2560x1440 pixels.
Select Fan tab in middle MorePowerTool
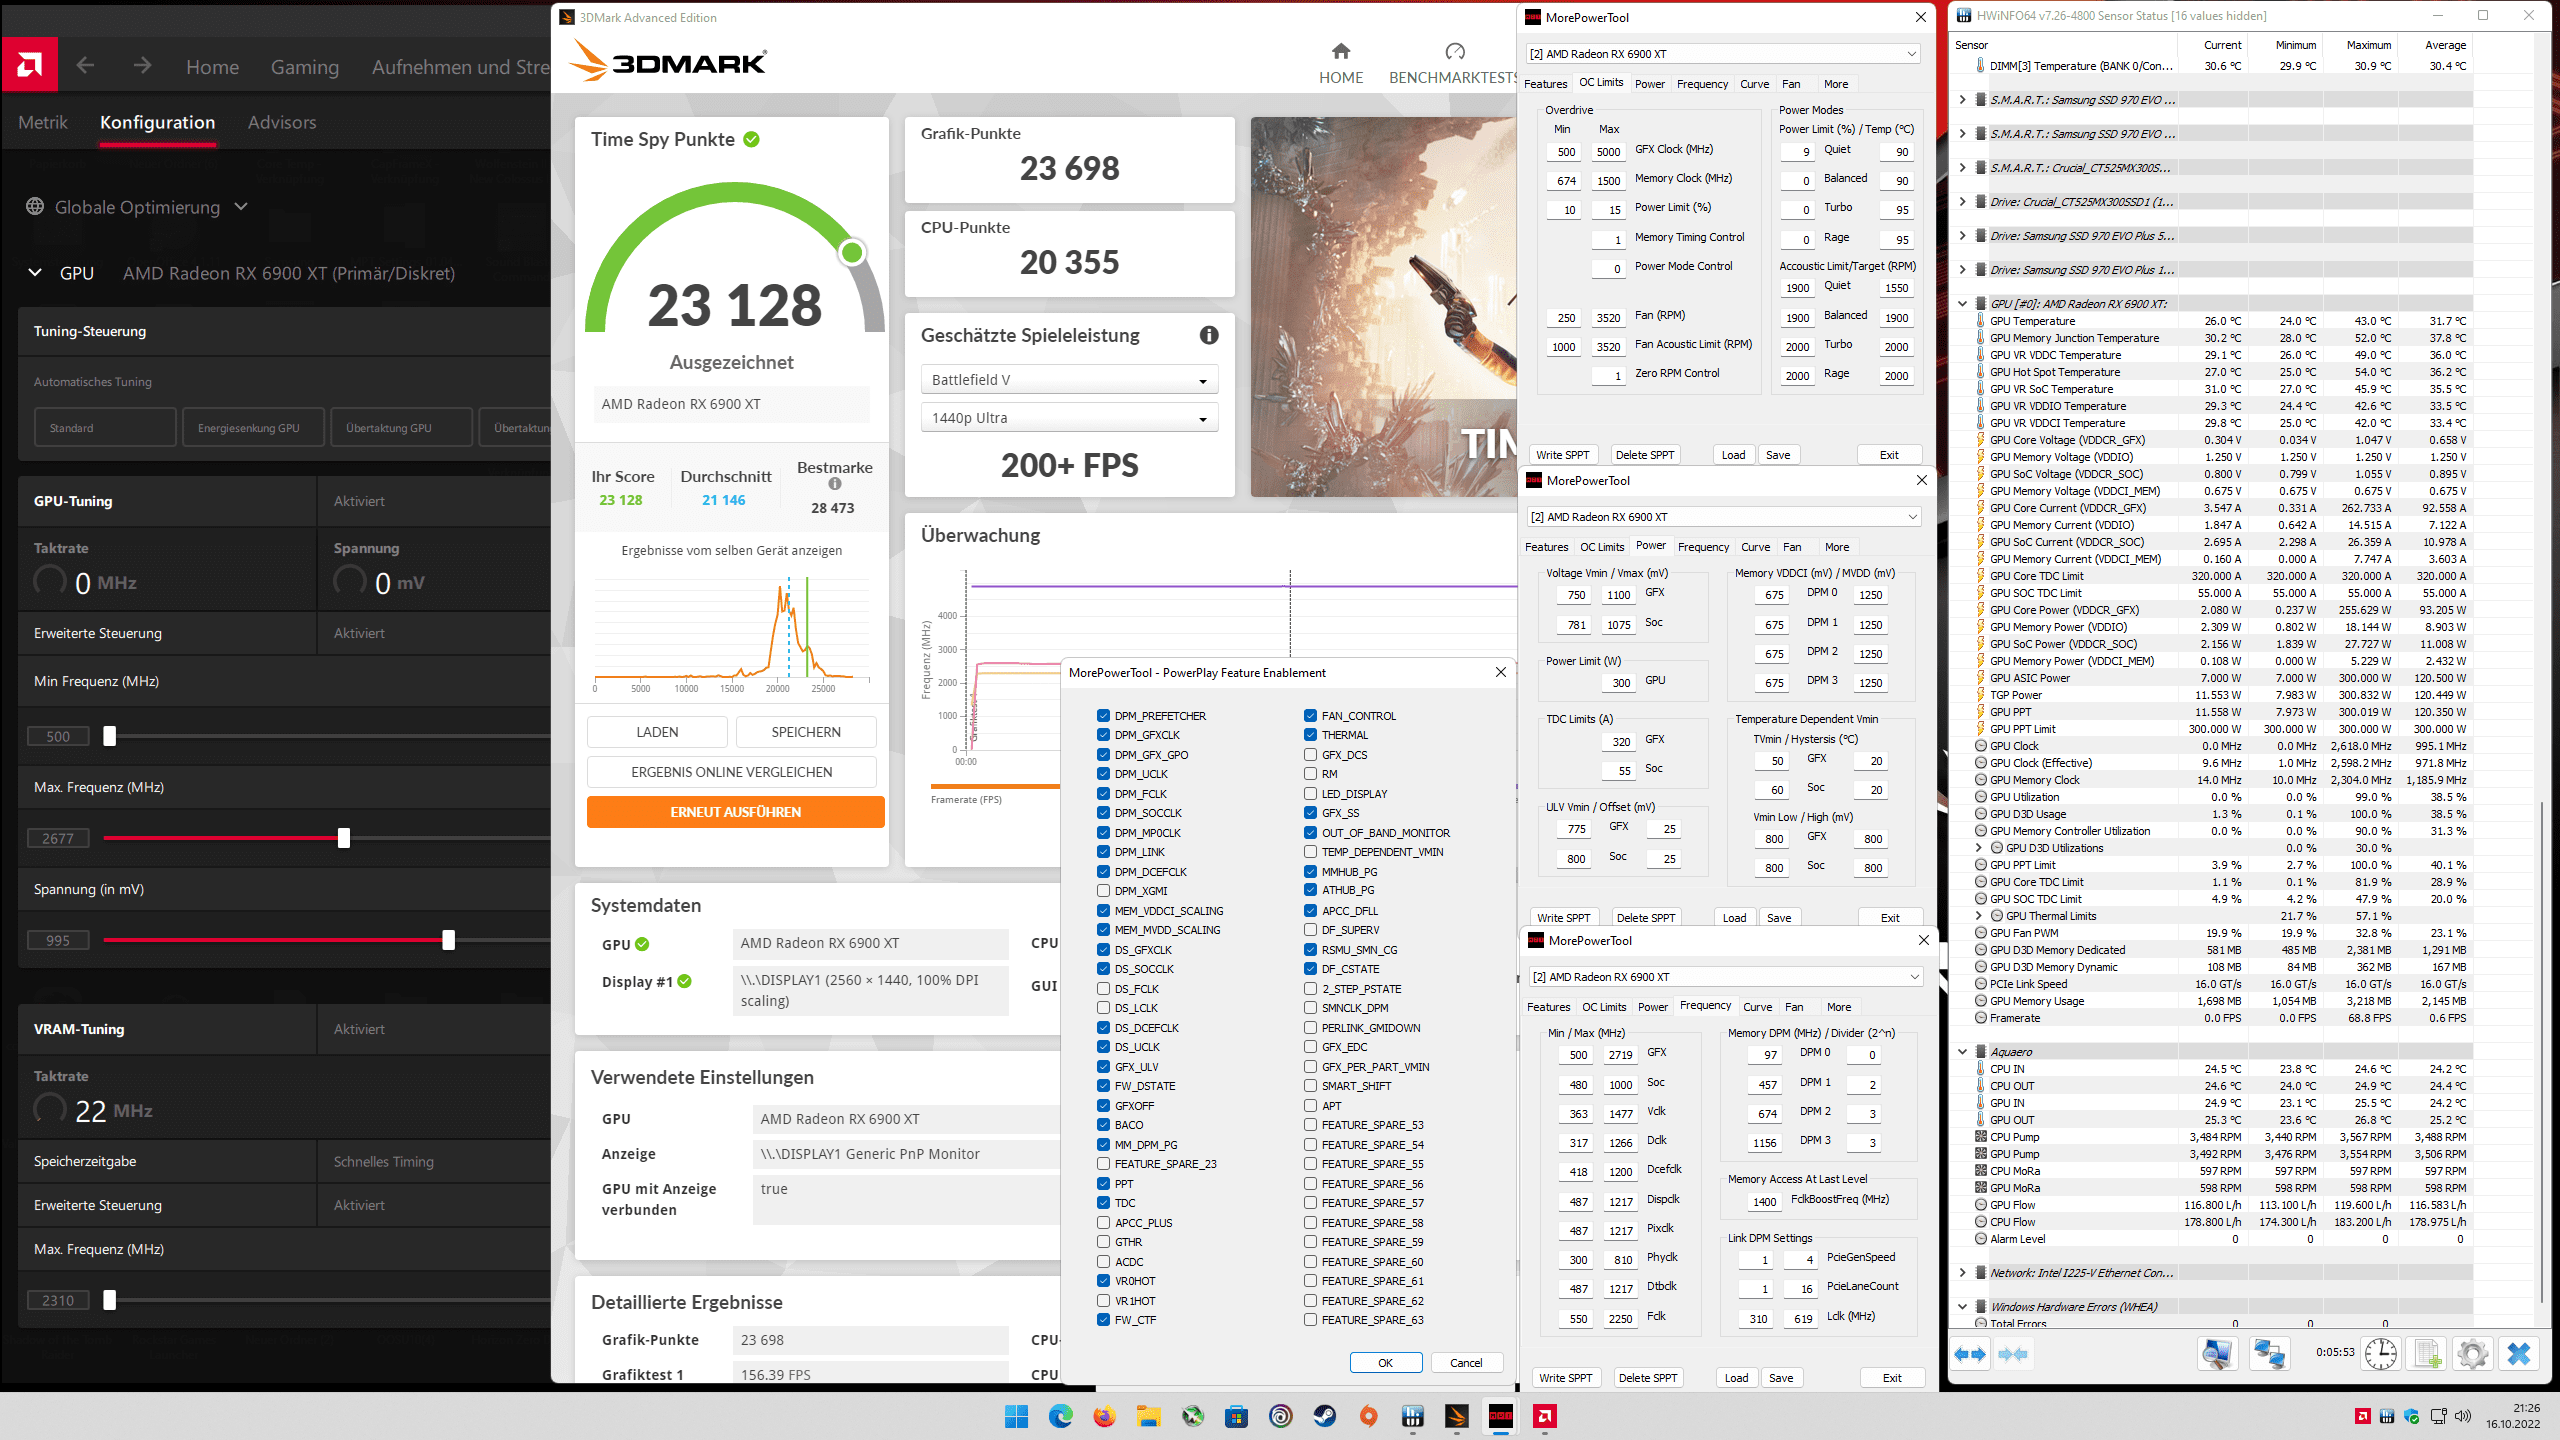coord(1792,547)
